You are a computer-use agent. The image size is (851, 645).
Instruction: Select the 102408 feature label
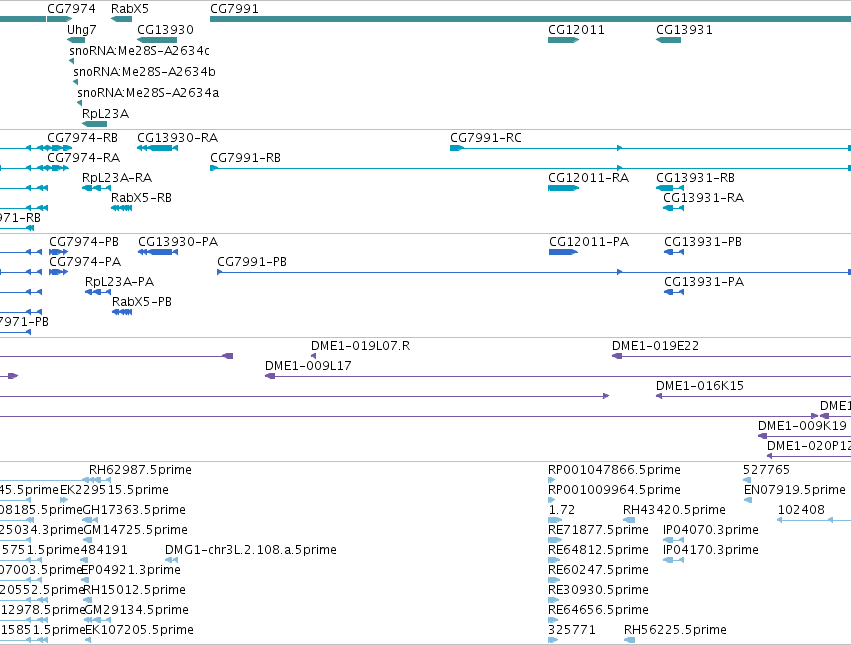(x=801, y=510)
